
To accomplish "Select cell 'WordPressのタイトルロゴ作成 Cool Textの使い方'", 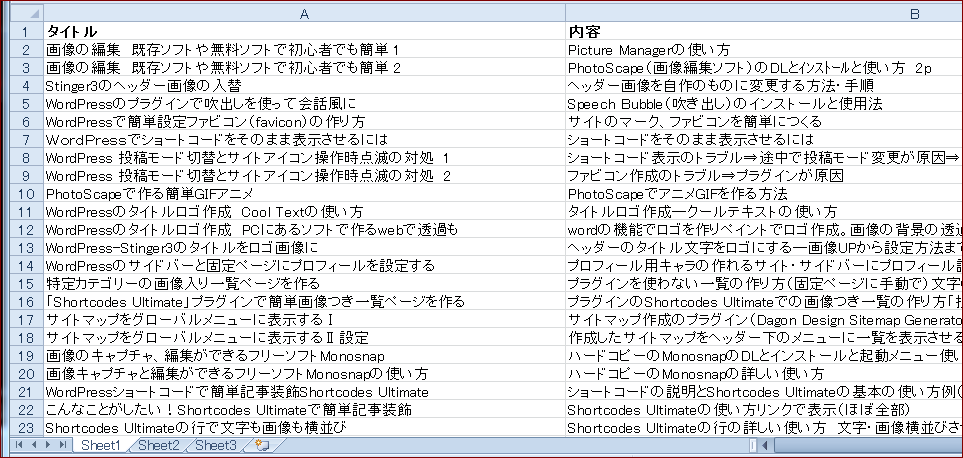I will click(x=304, y=211).
